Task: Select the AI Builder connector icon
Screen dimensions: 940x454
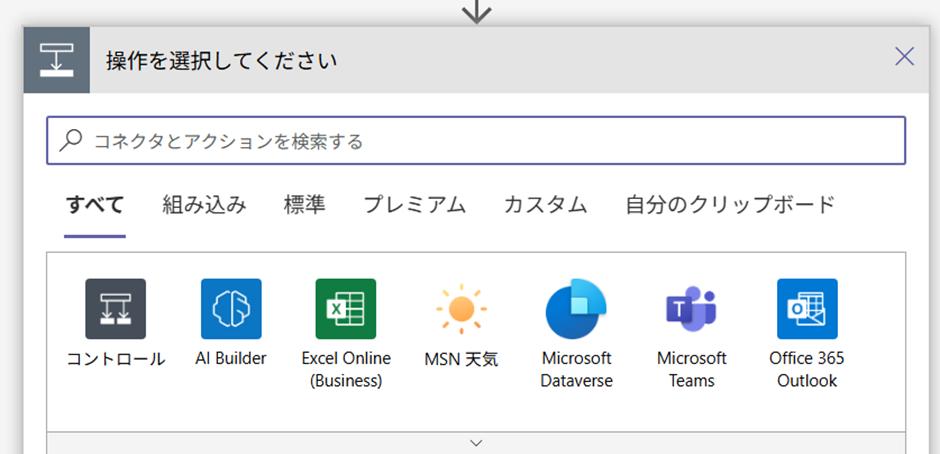Action: (x=231, y=309)
